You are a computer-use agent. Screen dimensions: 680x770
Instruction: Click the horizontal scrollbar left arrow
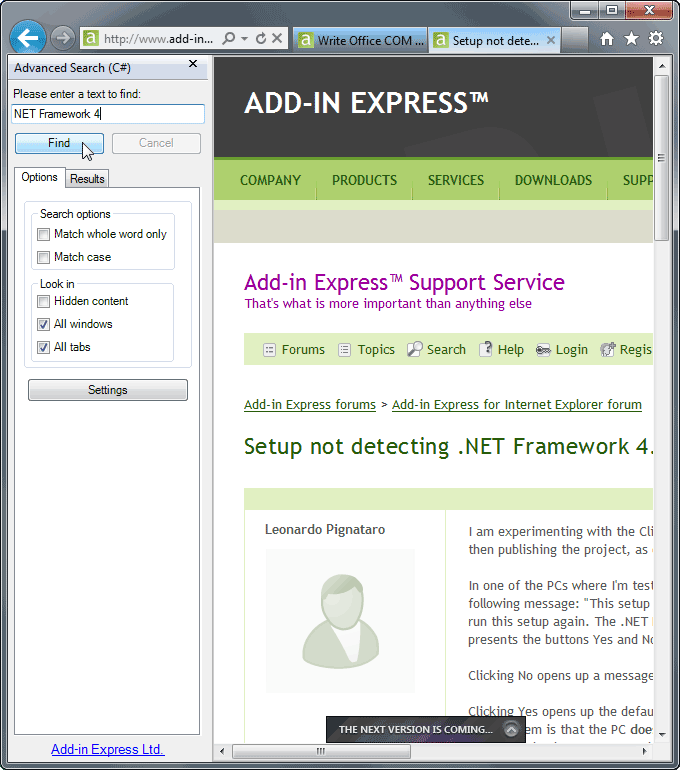222,751
